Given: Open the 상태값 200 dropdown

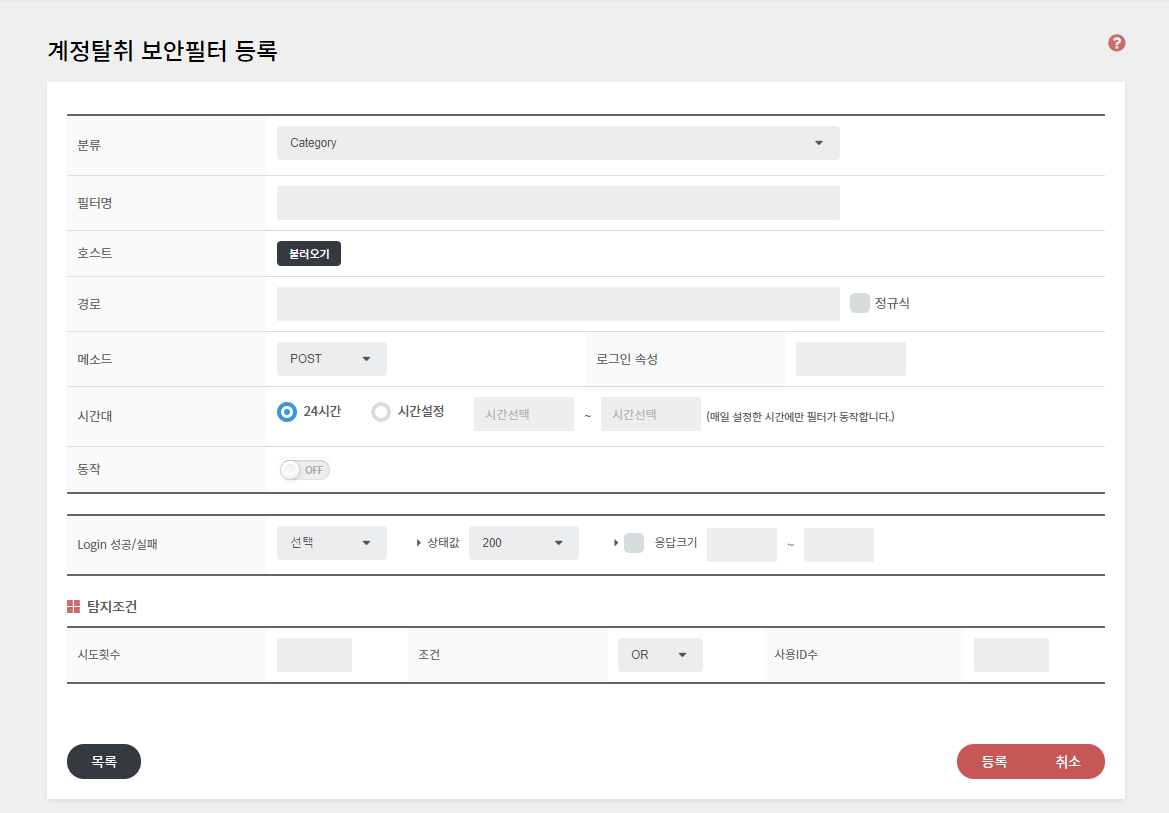Looking at the screenshot, I should [523, 543].
